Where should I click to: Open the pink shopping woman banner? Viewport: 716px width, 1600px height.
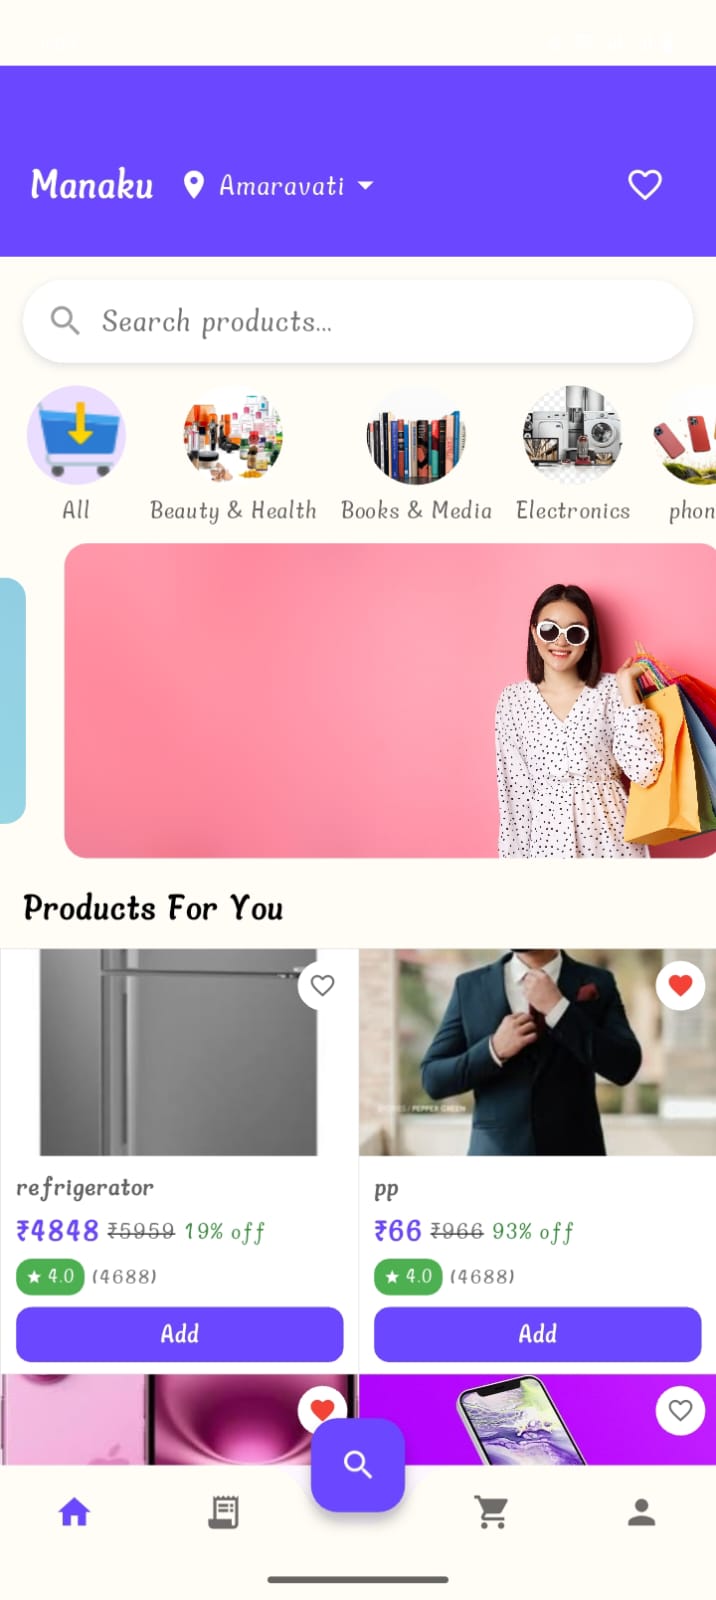coord(390,700)
